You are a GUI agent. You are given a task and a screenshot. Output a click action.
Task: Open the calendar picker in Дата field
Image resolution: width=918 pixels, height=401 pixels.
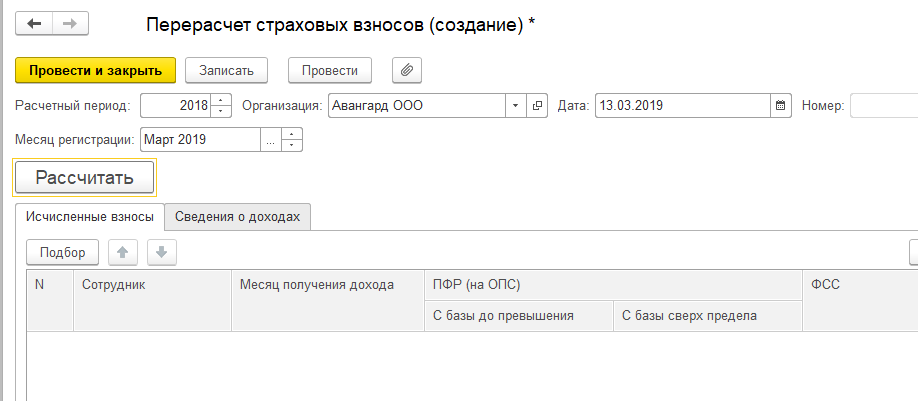click(780, 105)
